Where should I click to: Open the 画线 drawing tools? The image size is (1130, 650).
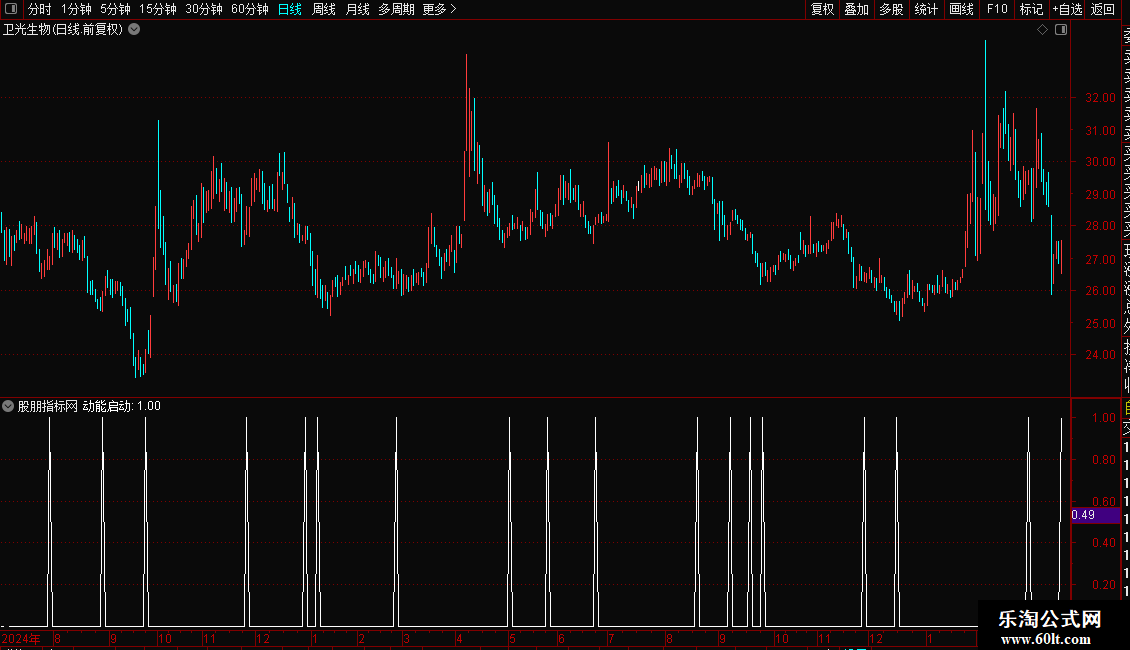pos(961,9)
